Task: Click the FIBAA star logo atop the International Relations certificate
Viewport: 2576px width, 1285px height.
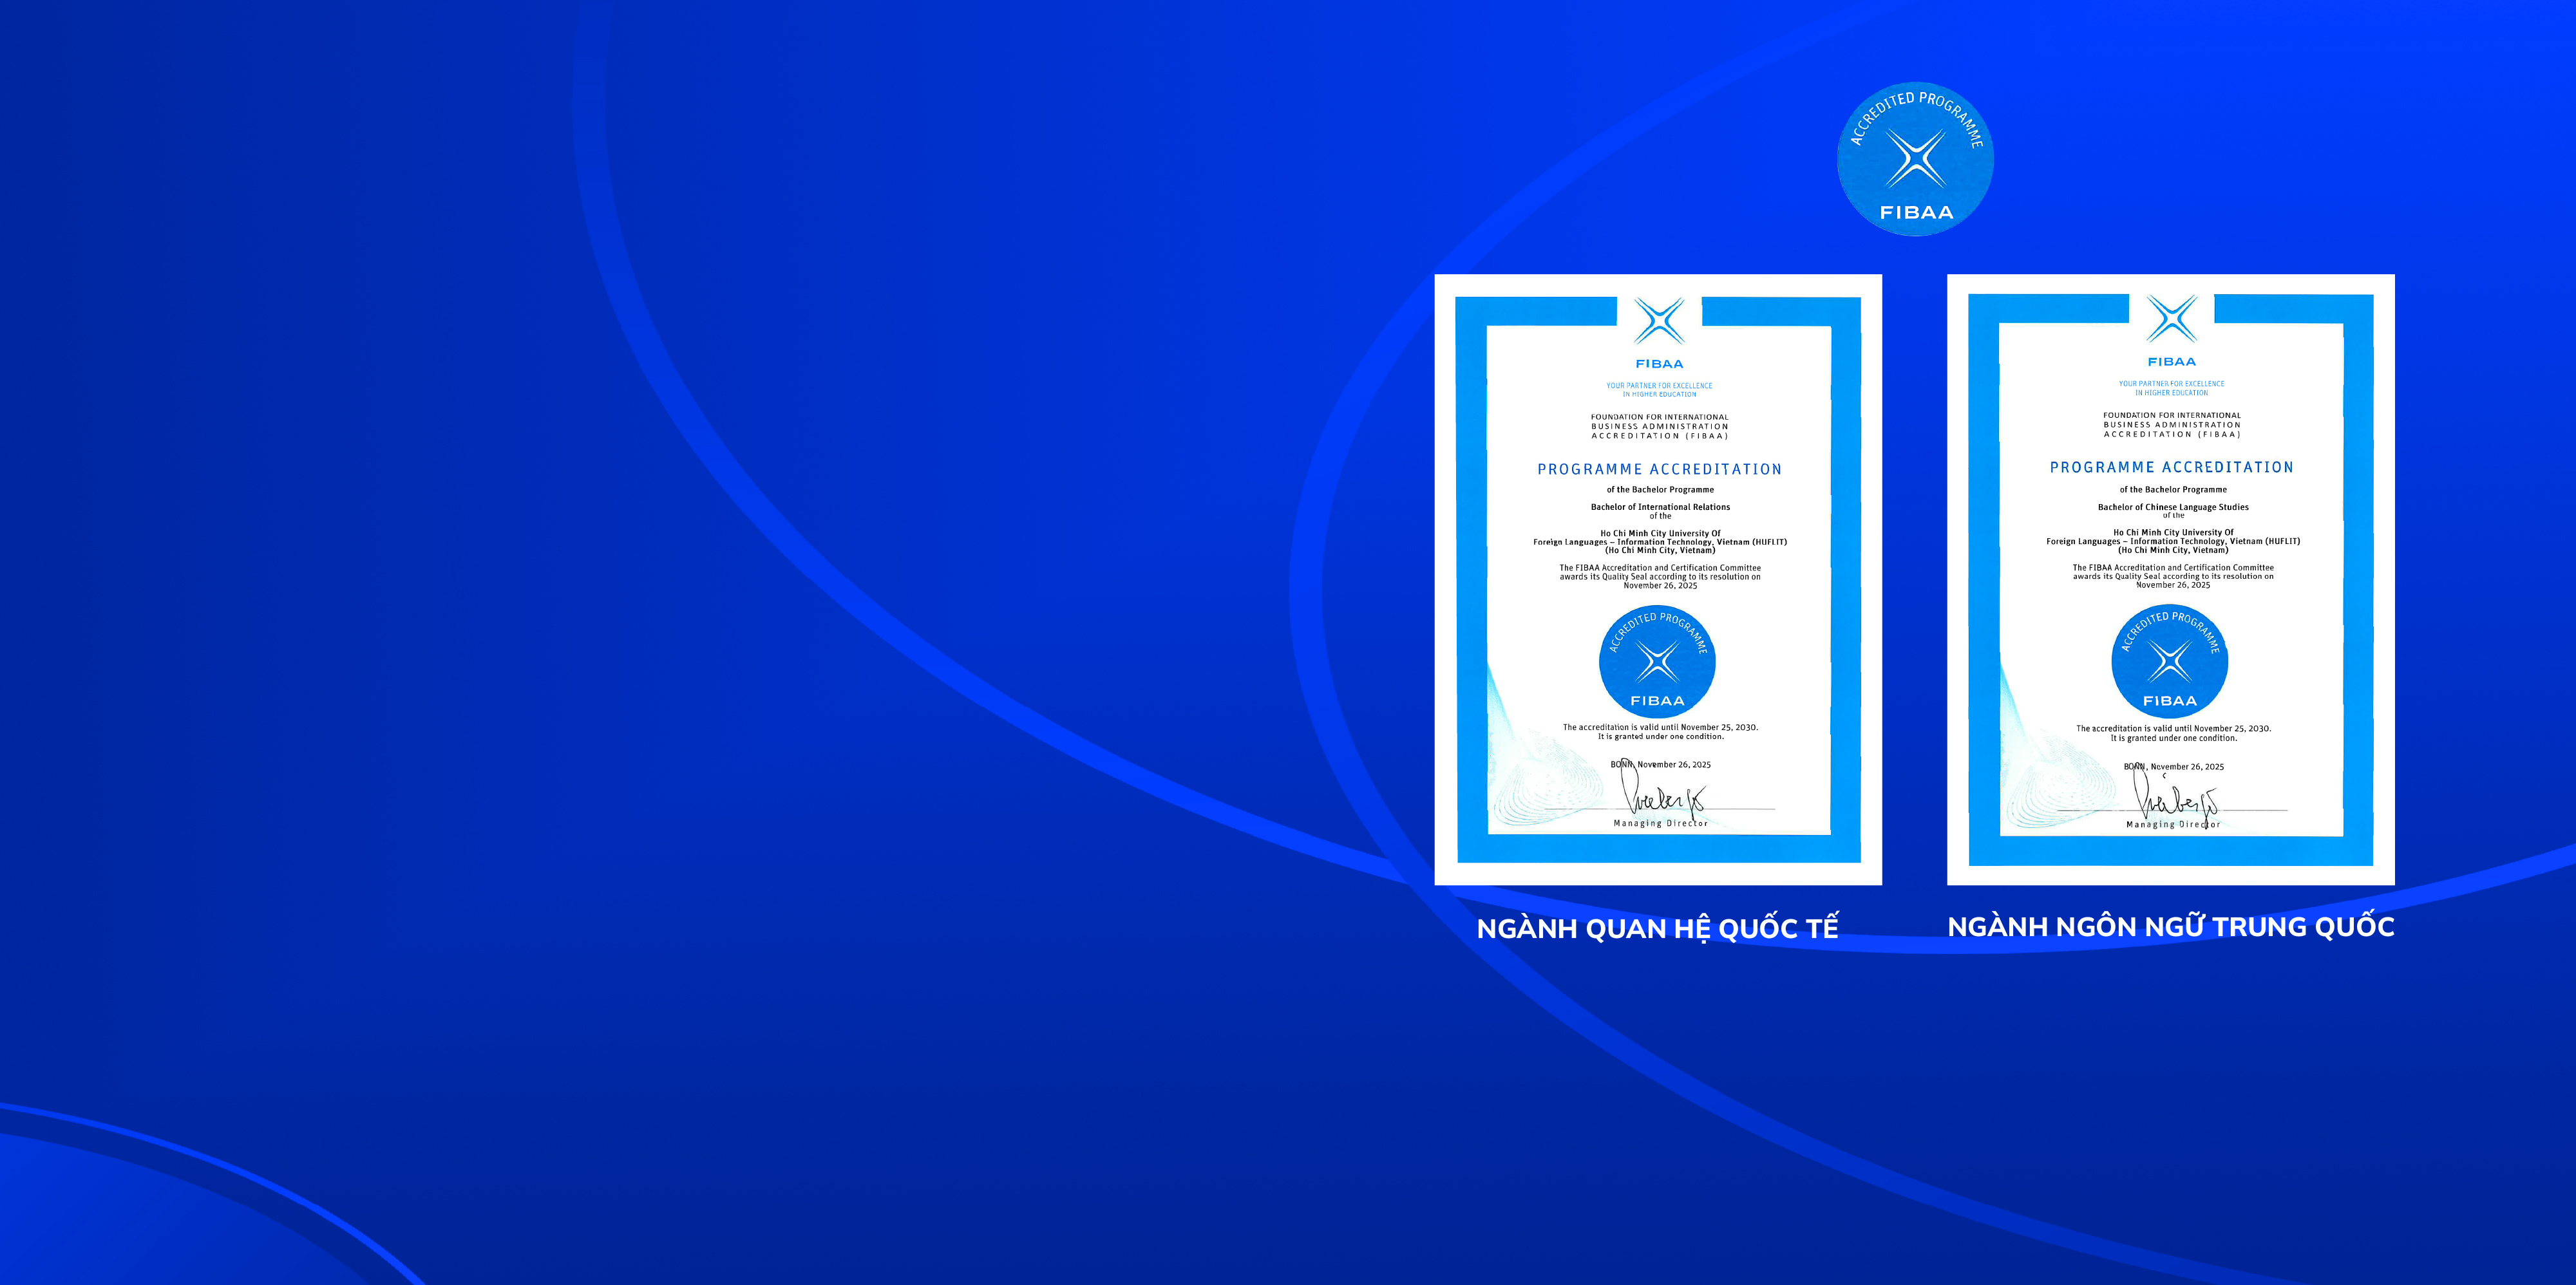Action: point(1660,322)
